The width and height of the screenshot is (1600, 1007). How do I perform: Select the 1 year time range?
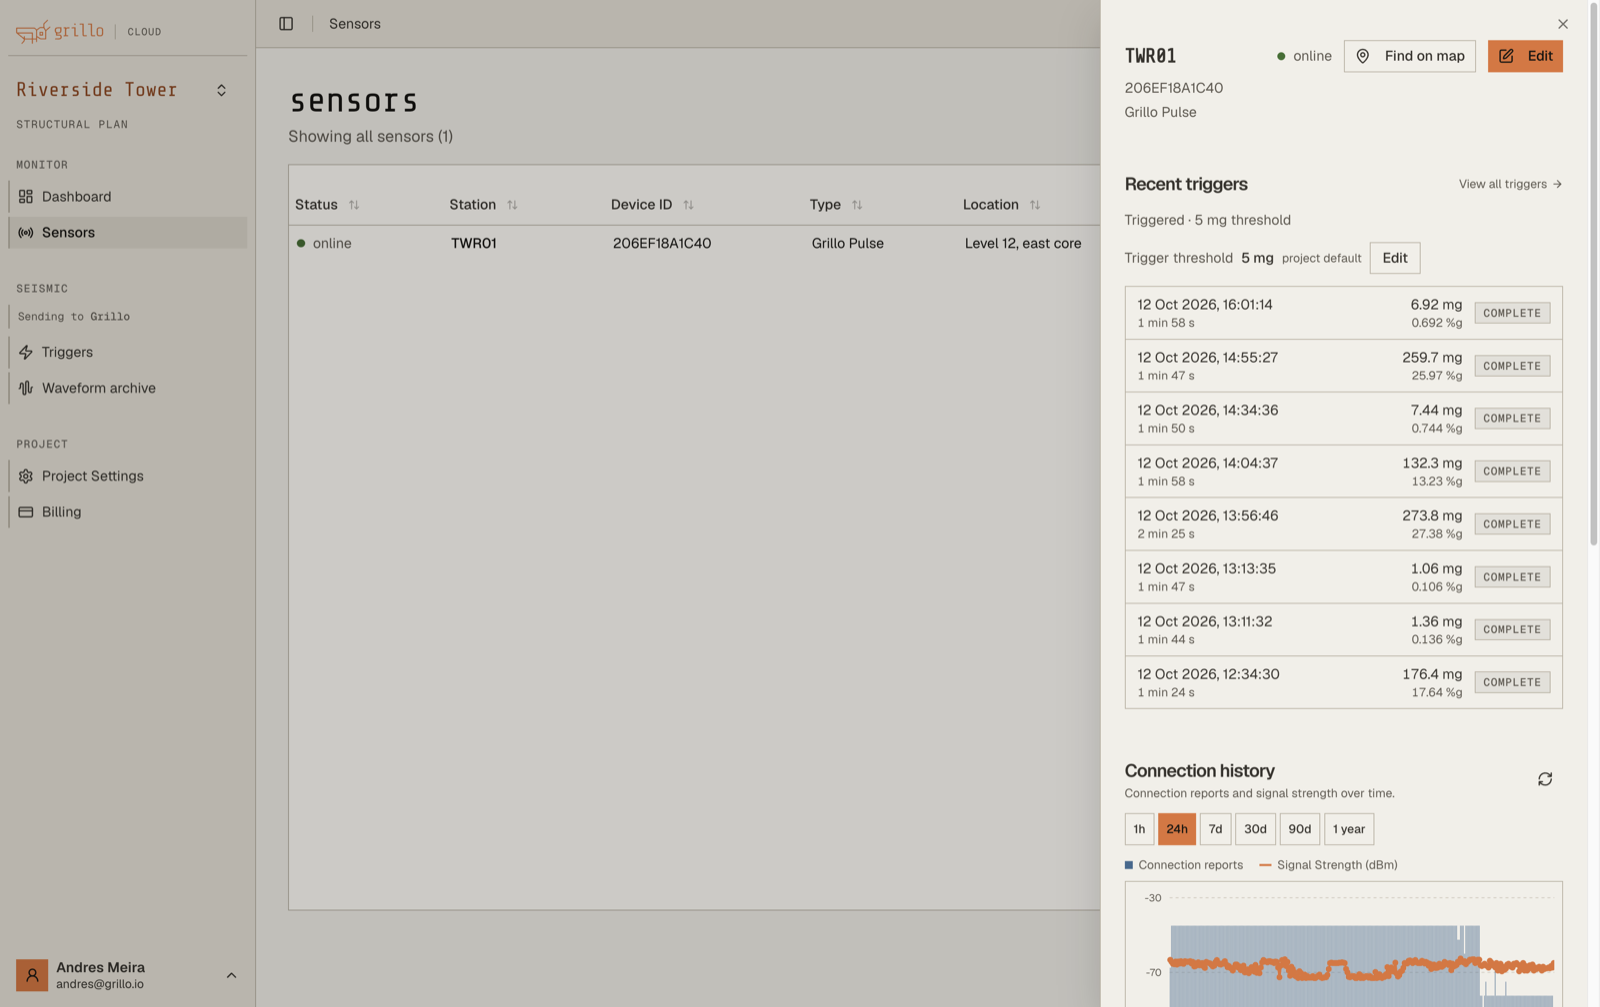pyautogui.click(x=1349, y=829)
